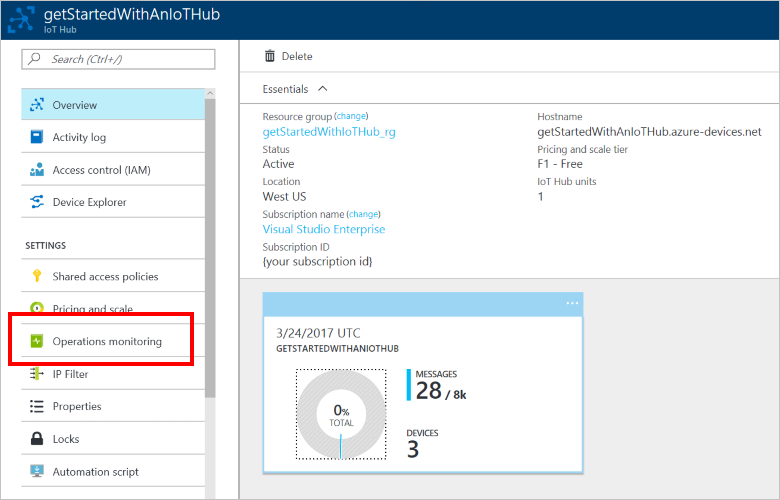Click the getStartedWithAnIoTHub blade title
Screen dimensions: 780x500
point(132,14)
